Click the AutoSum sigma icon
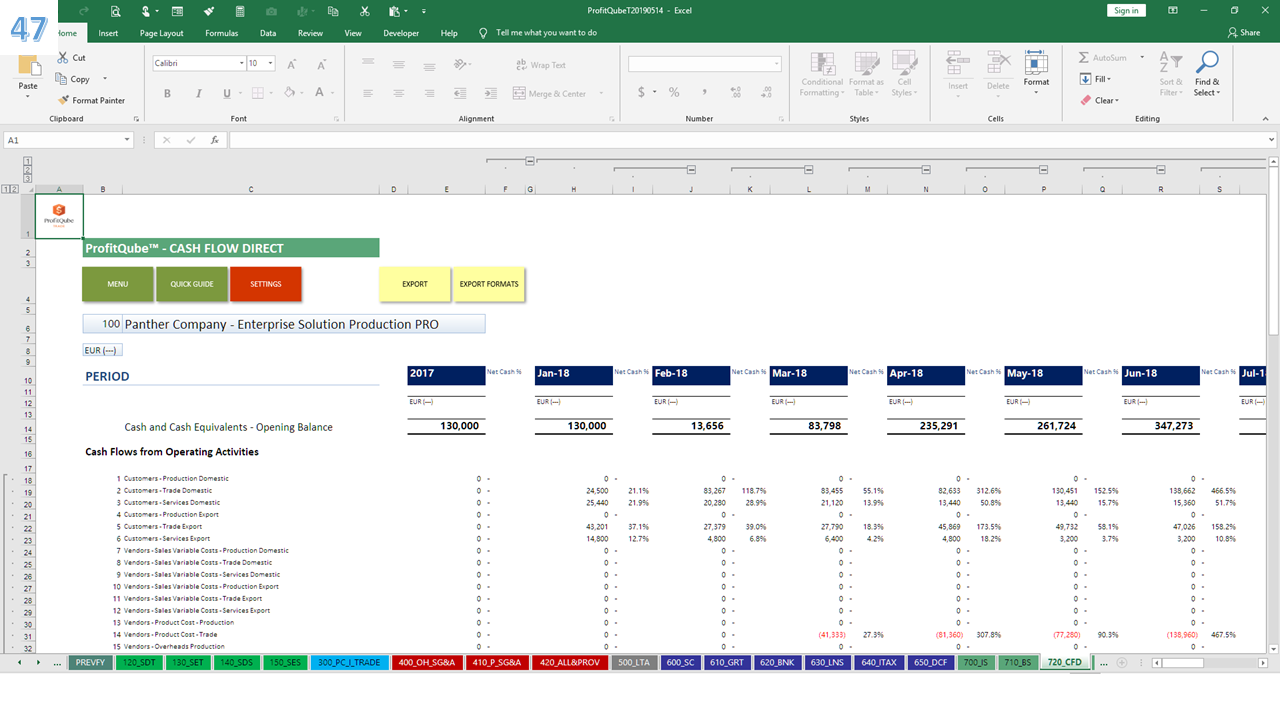This screenshot has width=1280, height=720. [x=1084, y=58]
